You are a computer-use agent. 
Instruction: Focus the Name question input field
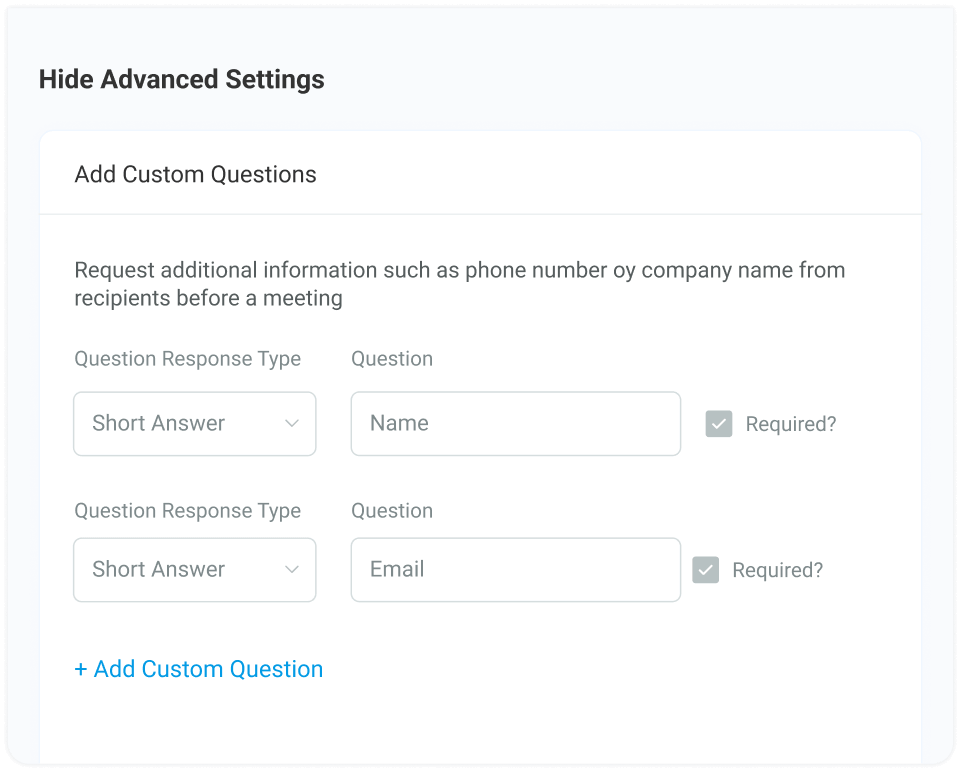pos(515,424)
